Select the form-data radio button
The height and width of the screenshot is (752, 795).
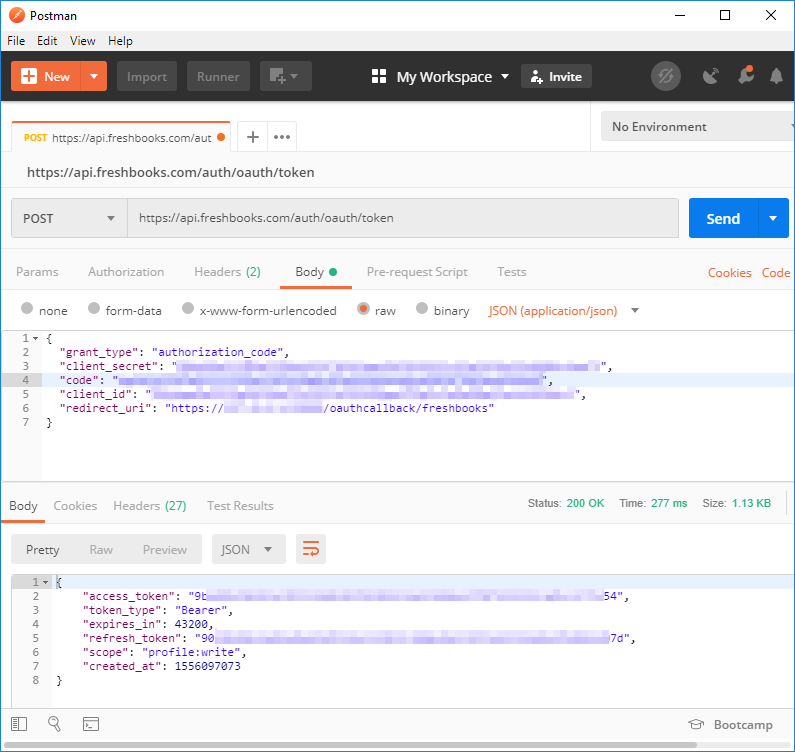[x=94, y=308]
